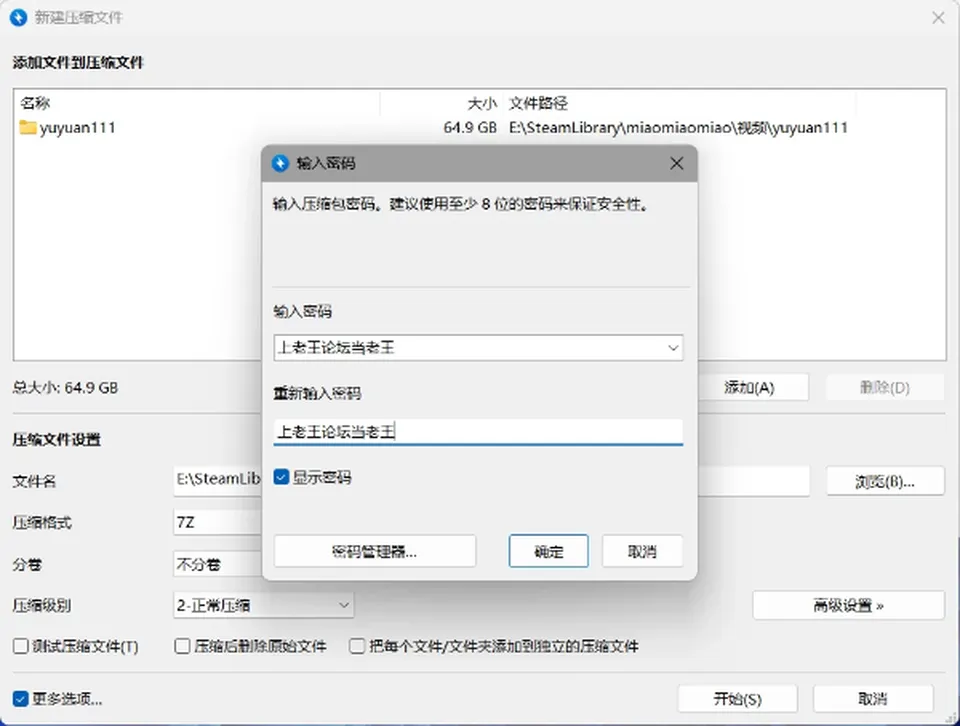Uncheck the 显示密码 checkbox

(281, 477)
